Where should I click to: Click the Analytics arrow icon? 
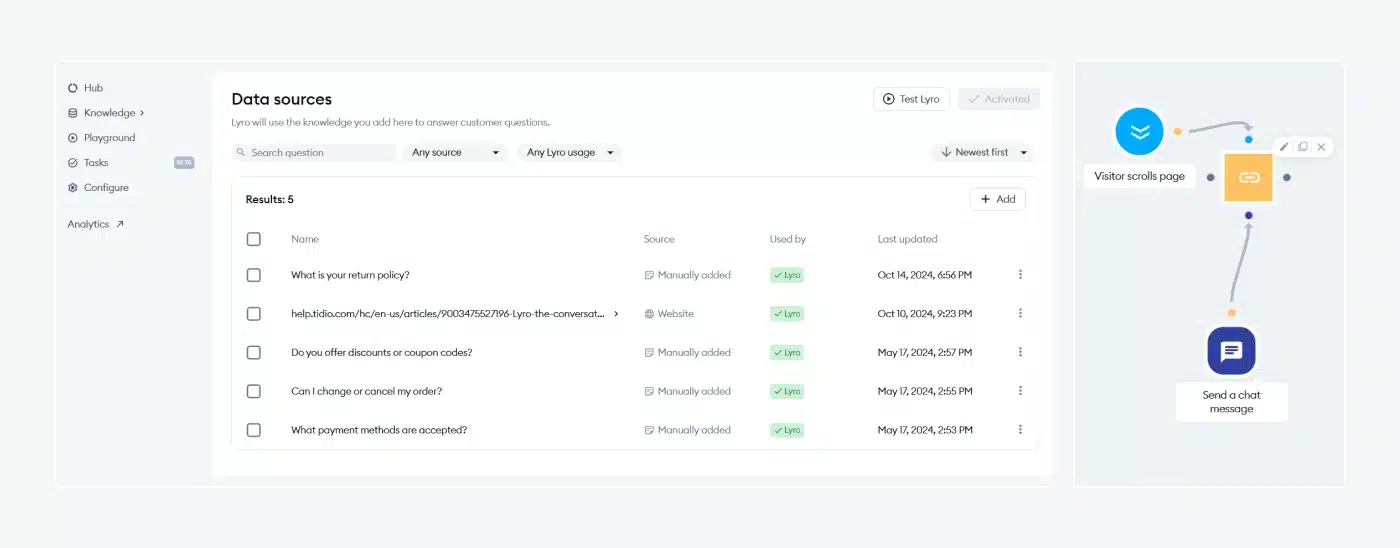point(120,224)
